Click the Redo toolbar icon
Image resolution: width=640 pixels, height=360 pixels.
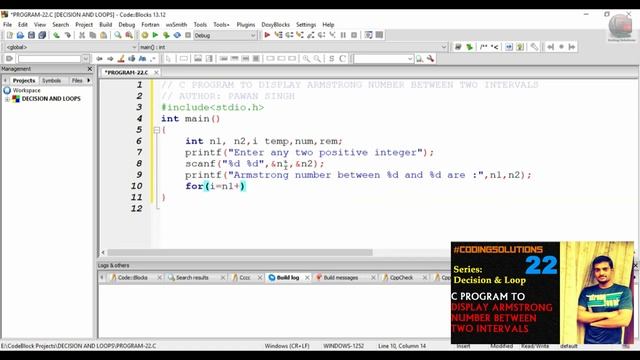pyautogui.click(x=67, y=36)
